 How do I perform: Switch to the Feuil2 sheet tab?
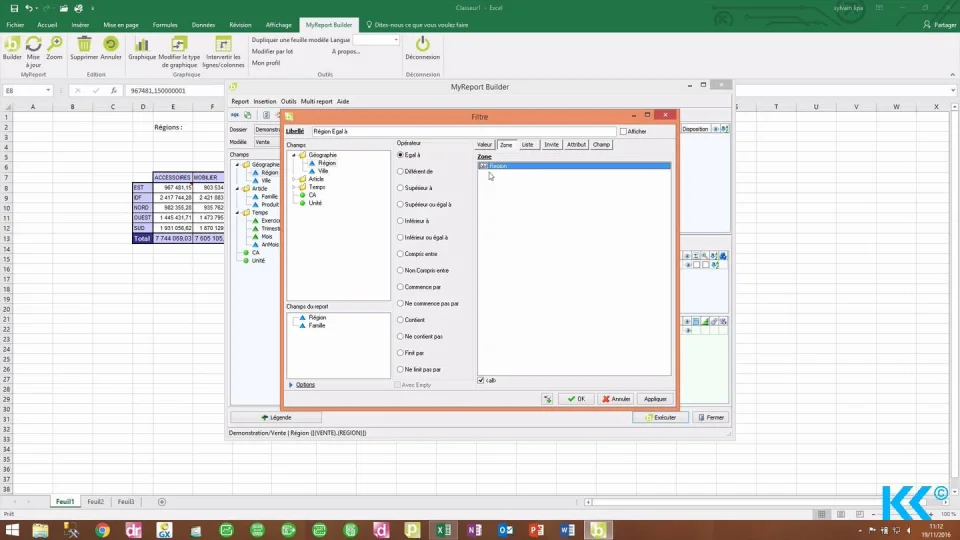(x=95, y=501)
